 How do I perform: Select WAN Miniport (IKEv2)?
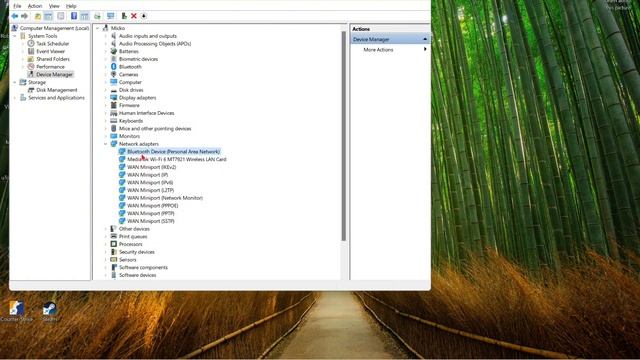[151, 167]
